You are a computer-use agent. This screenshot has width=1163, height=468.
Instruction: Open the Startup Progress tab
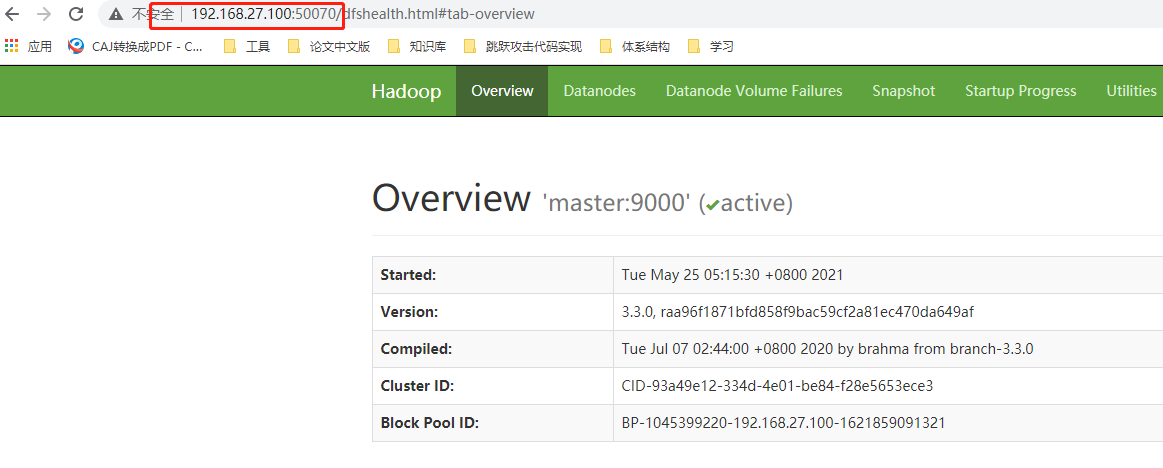click(x=1021, y=90)
